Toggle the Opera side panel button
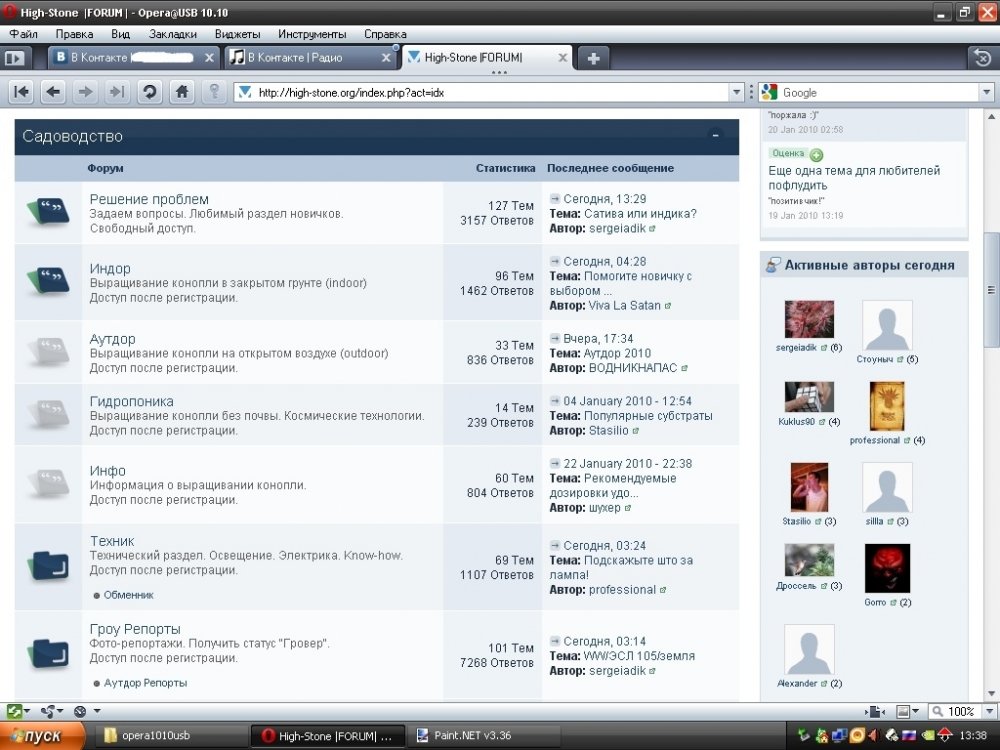 tap(14, 58)
